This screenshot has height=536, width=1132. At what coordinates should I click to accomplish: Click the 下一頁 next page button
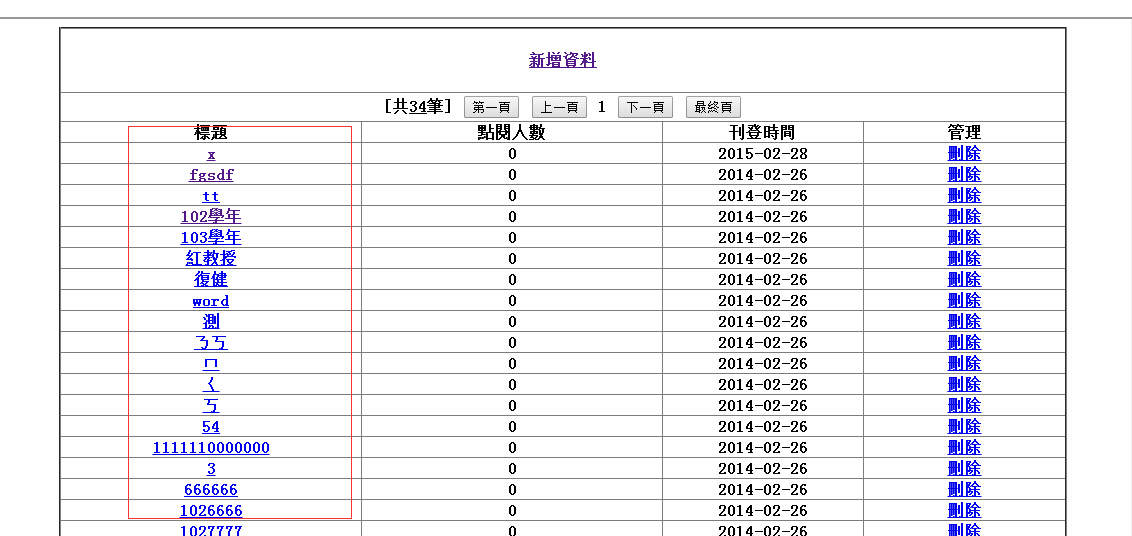click(x=645, y=108)
